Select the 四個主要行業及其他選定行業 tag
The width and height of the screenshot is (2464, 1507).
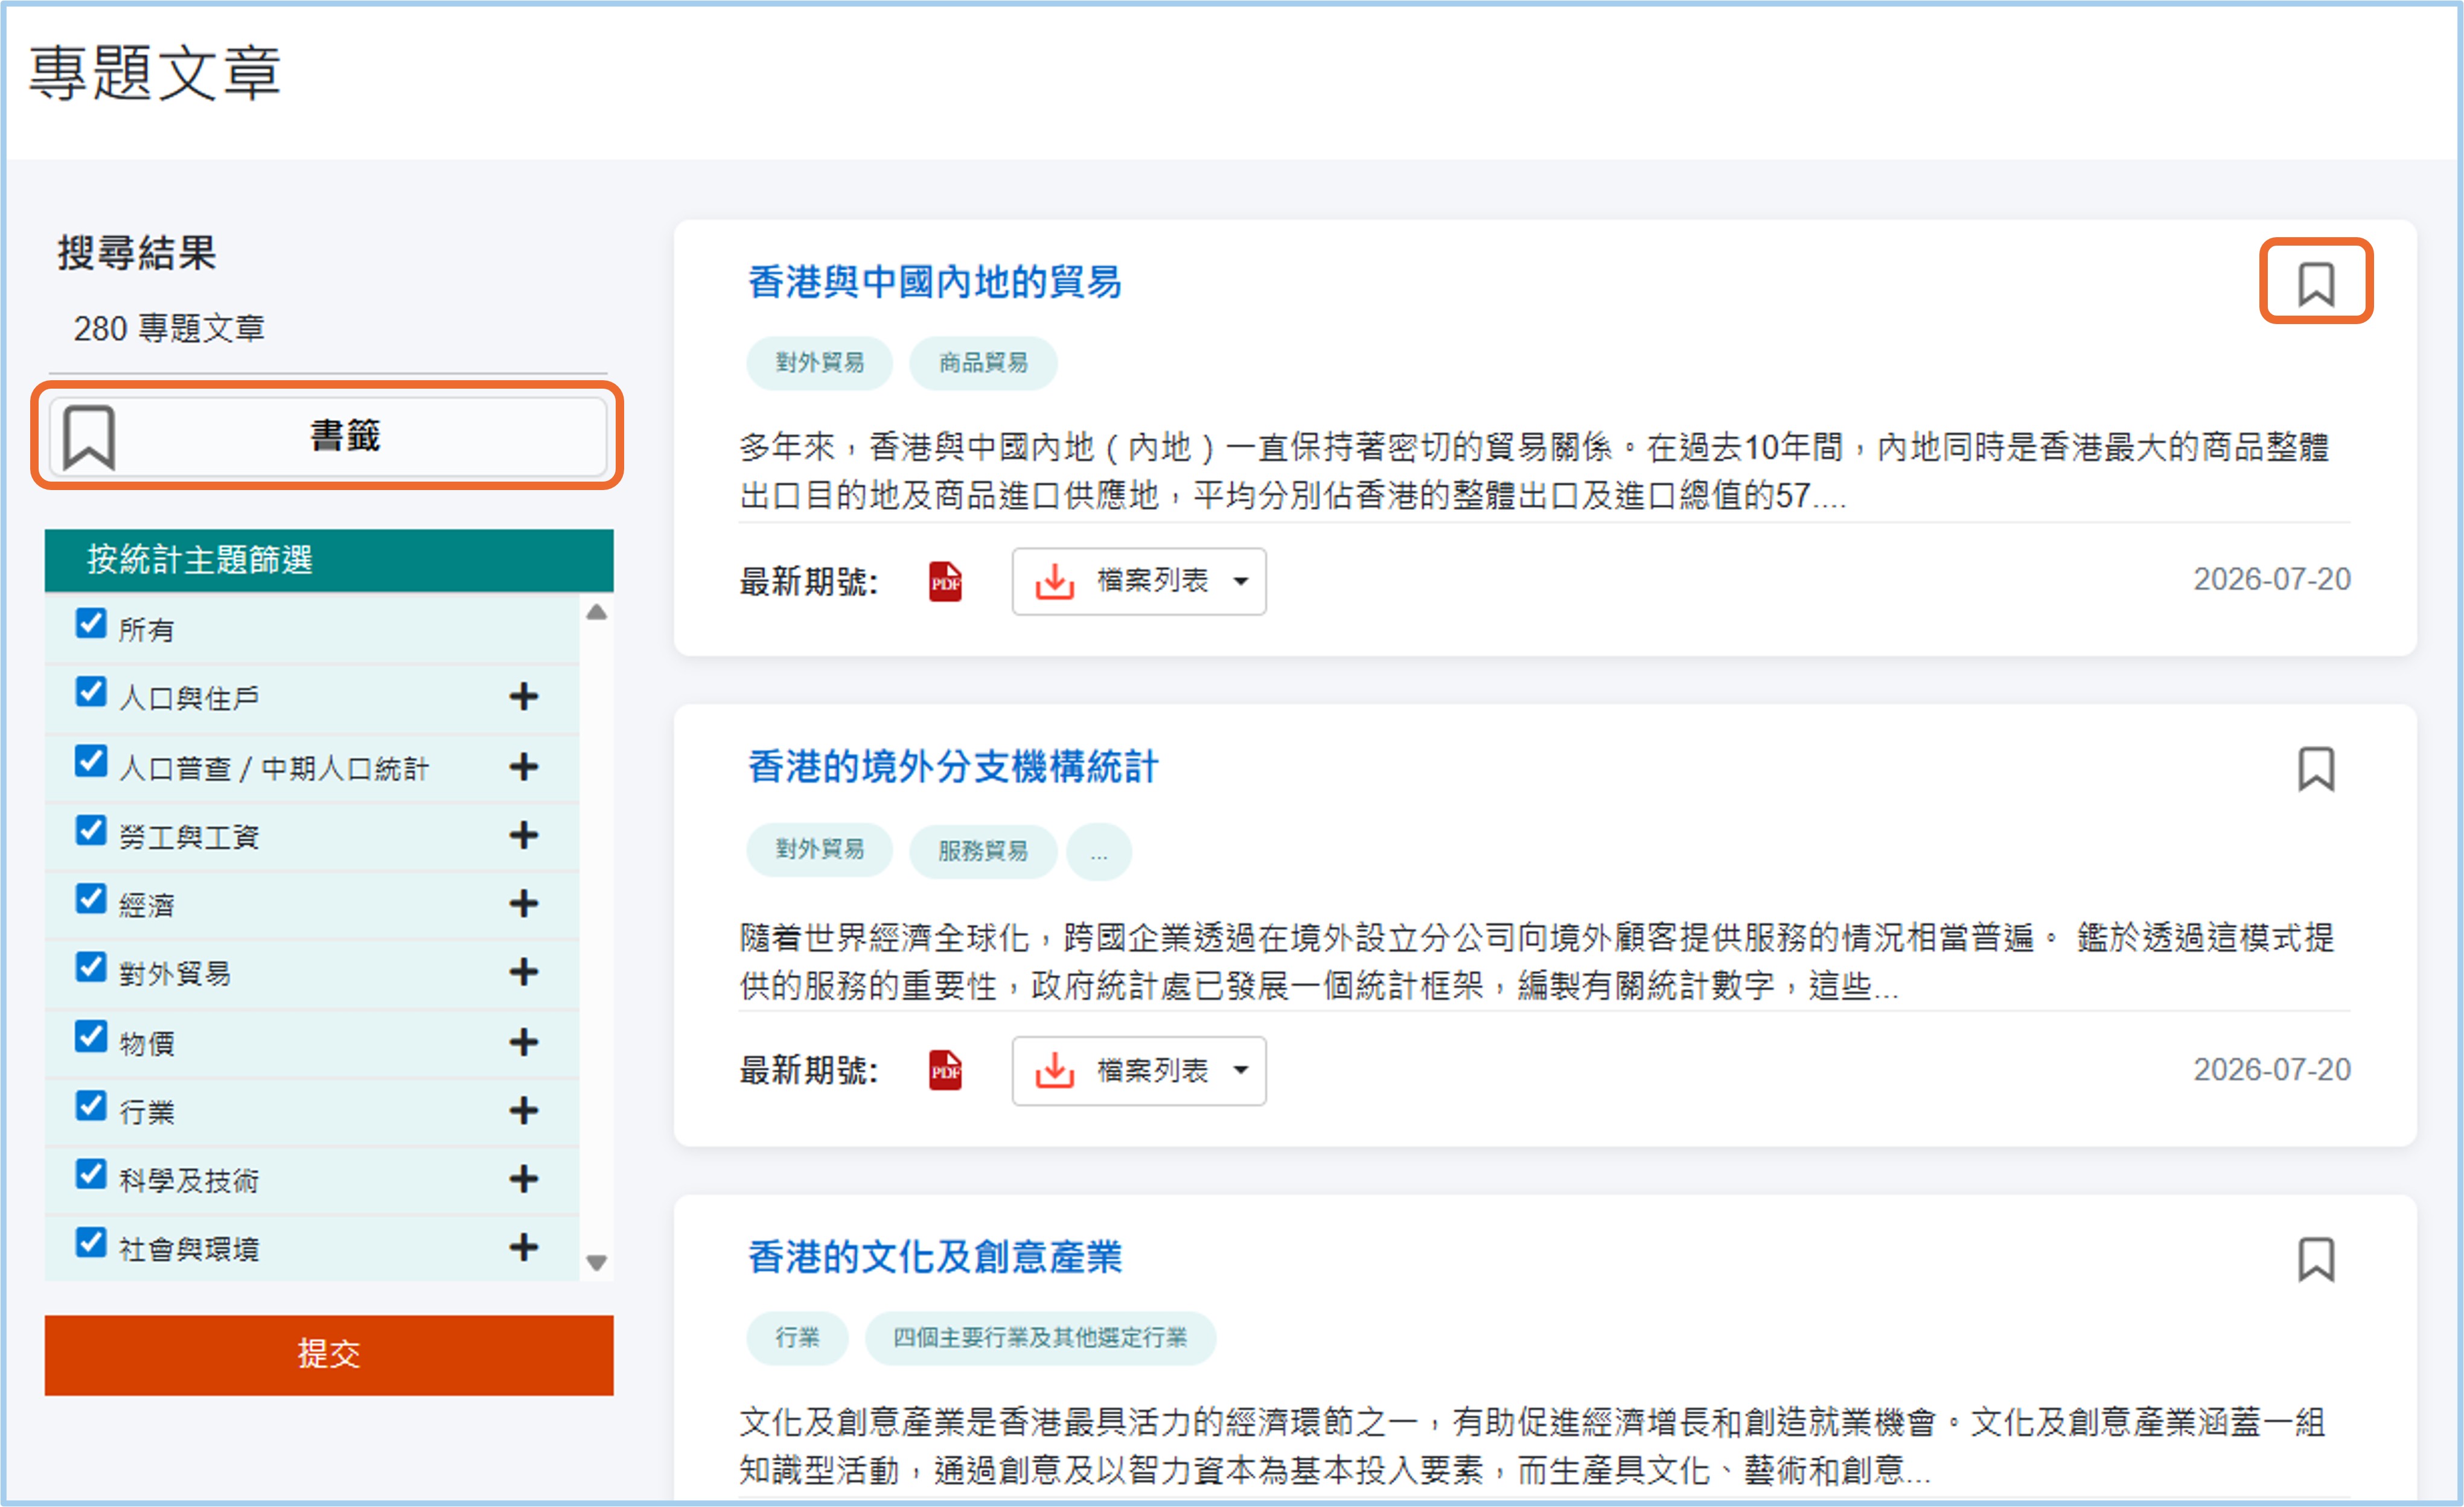click(x=1039, y=1338)
